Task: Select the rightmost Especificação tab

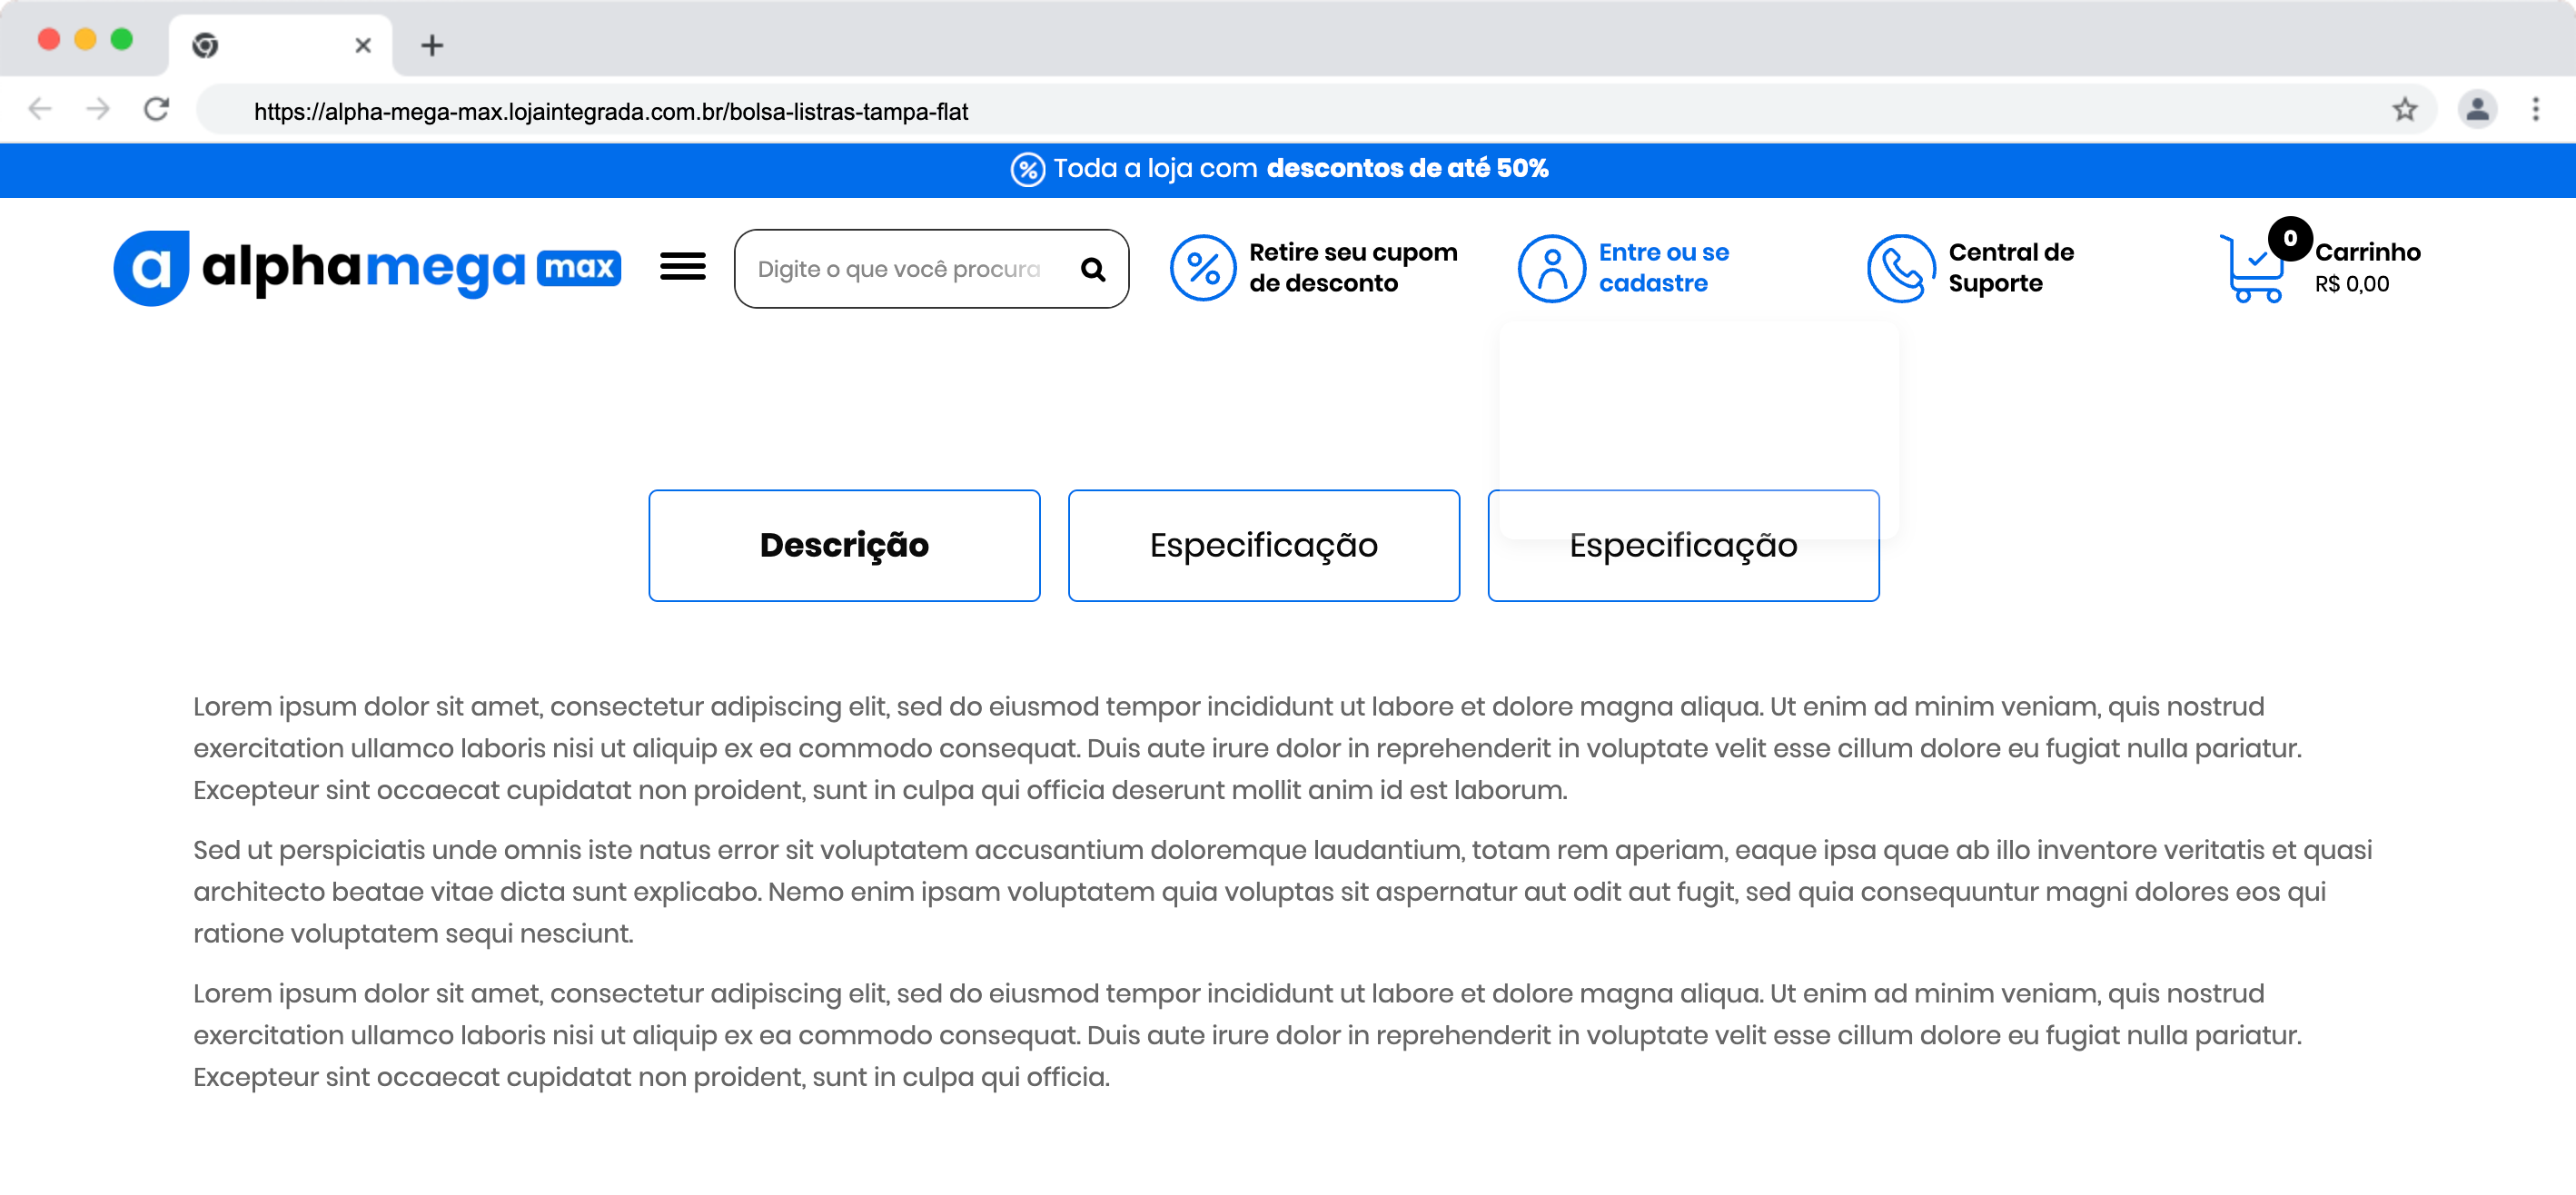Action: pos(1683,570)
